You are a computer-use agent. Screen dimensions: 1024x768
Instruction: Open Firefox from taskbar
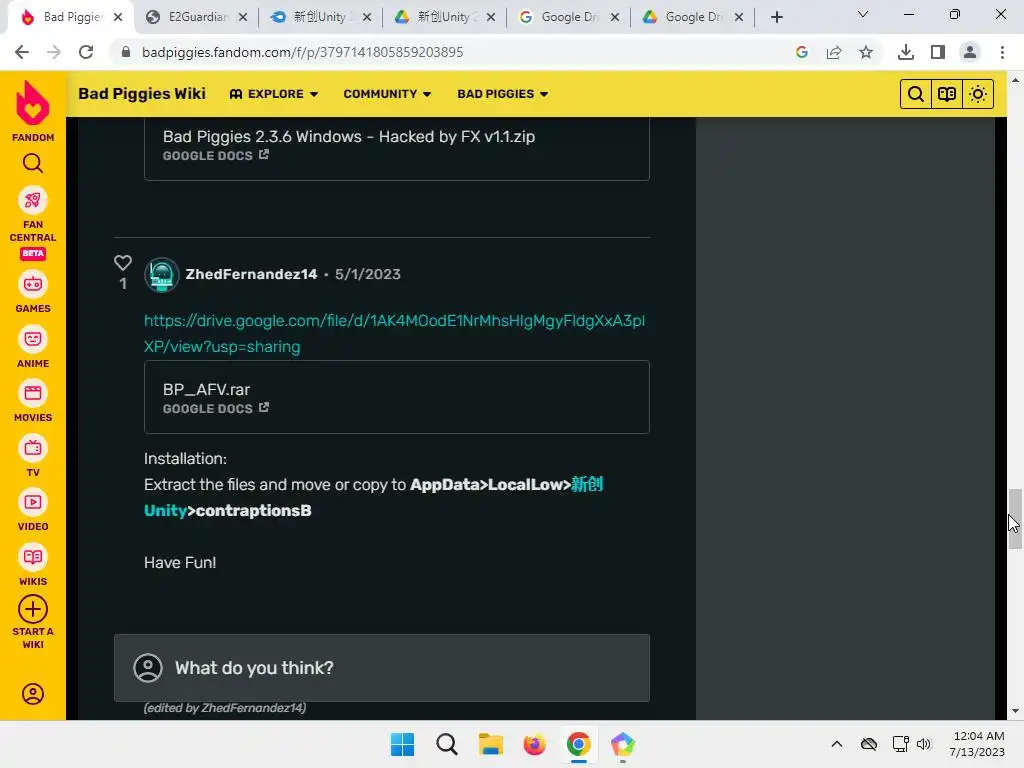click(x=535, y=744)
